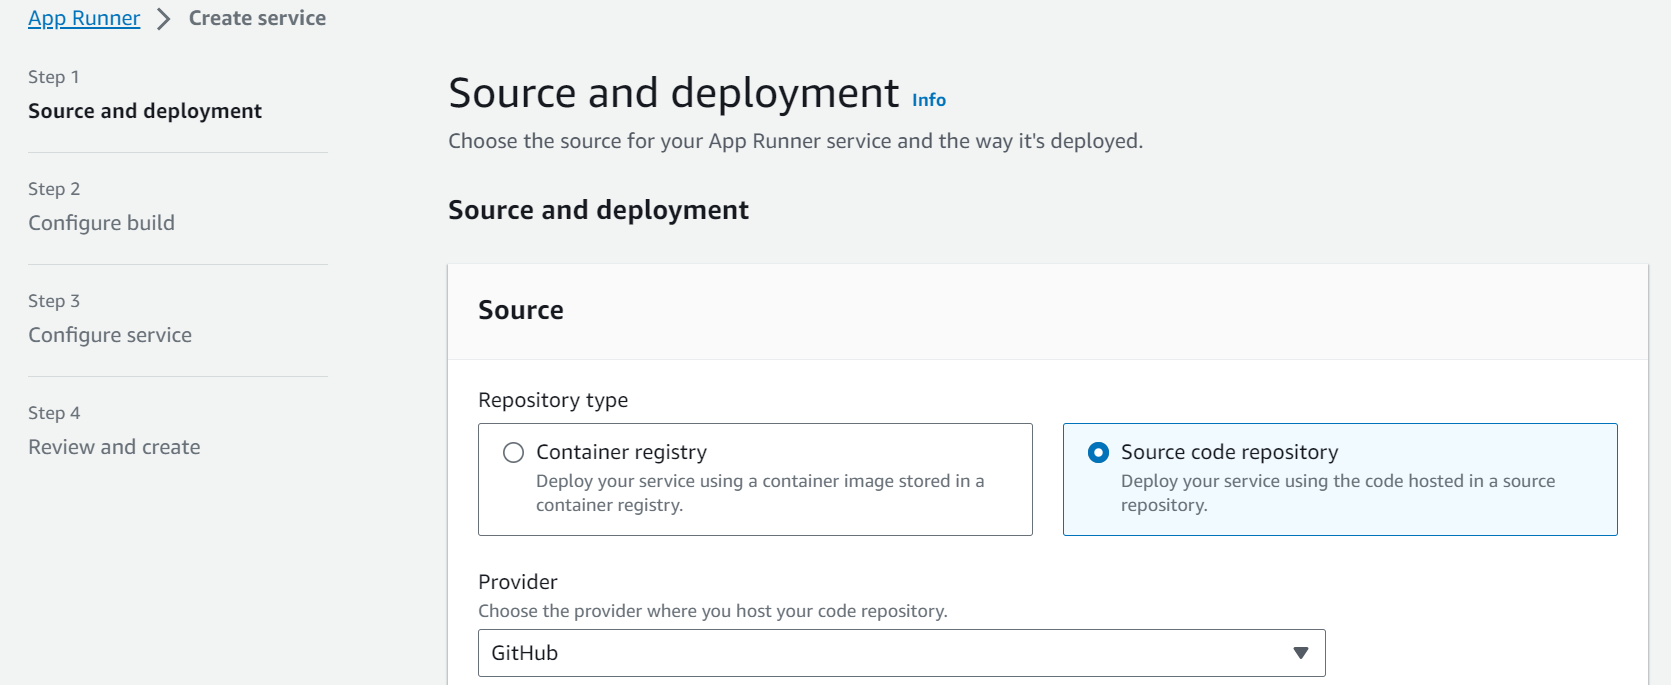Go to Step 1 Source and deployment

[x=145, y=111]
